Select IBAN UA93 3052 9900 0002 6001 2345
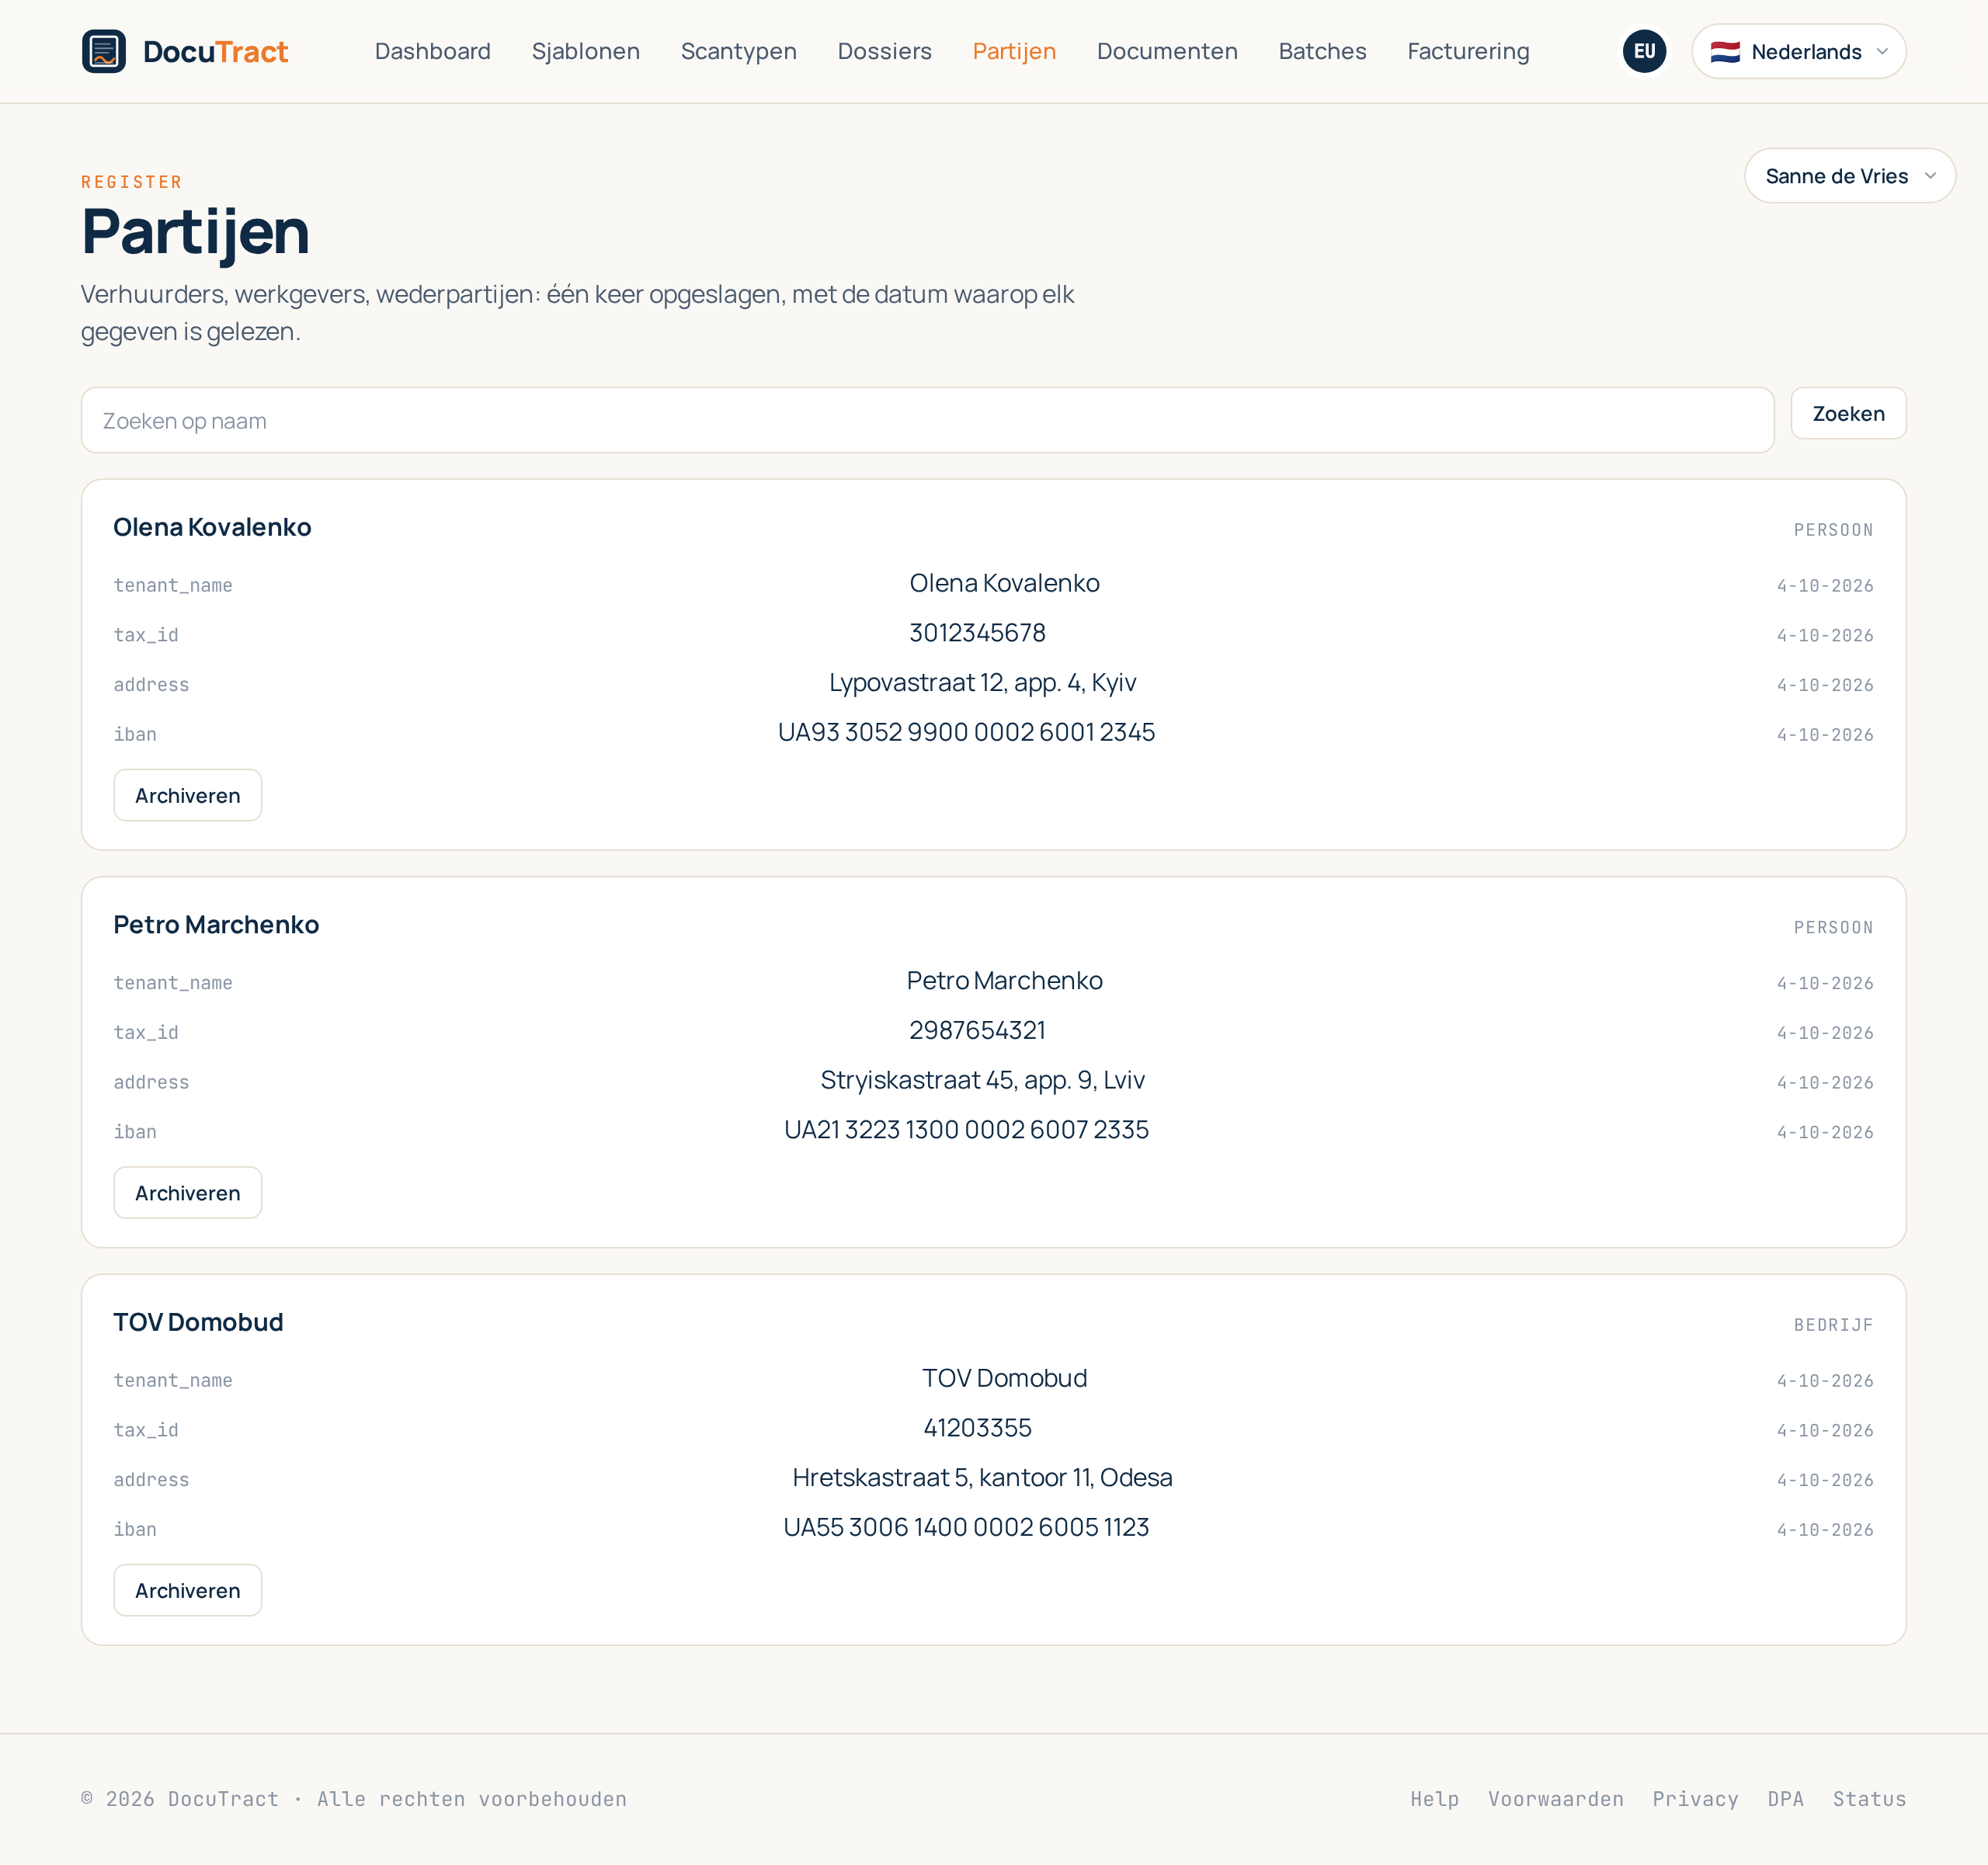 click(966, 733)
